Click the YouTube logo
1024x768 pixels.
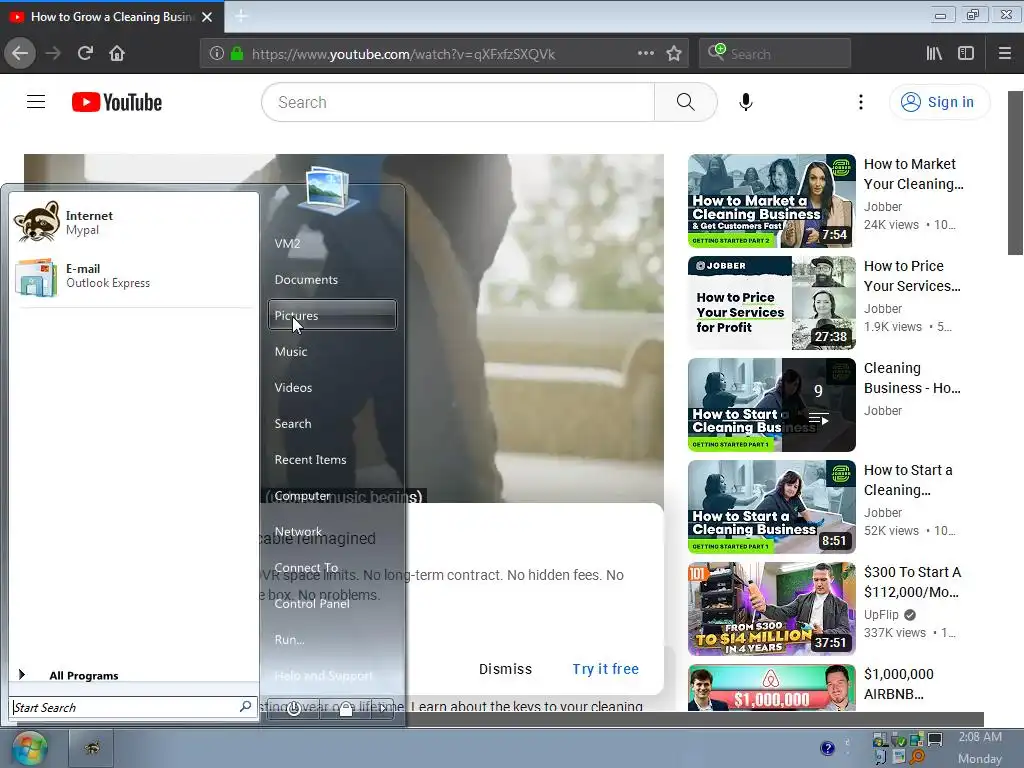point(117,102)
